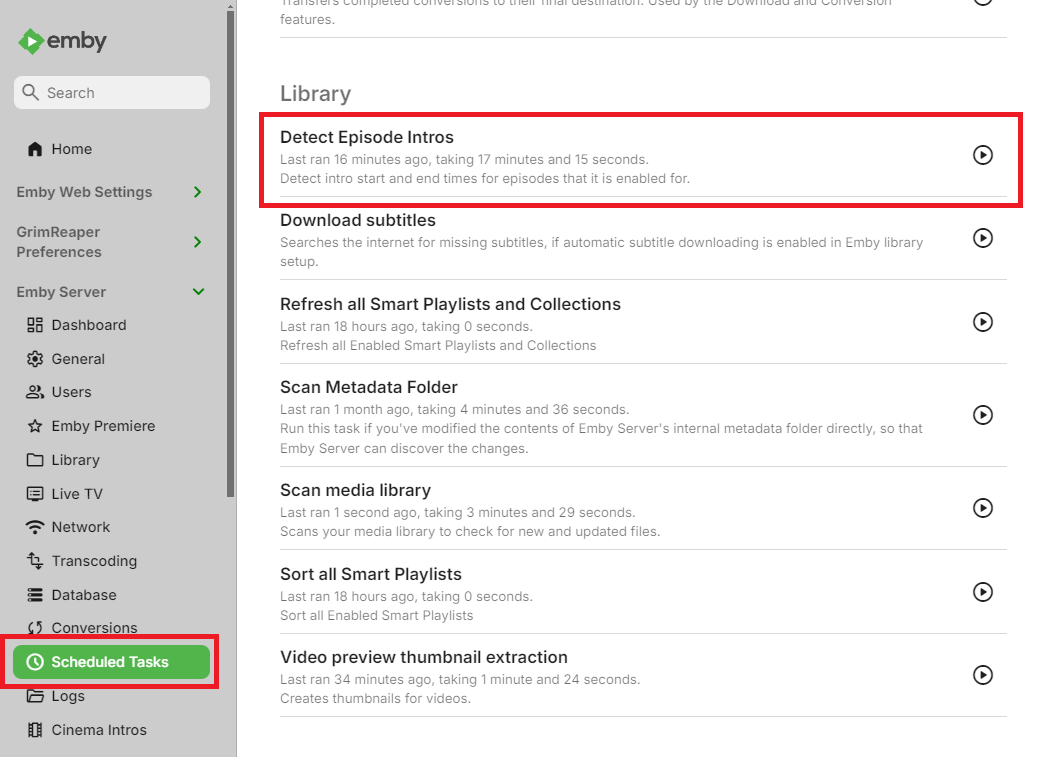This screenshot has height=757, width=1064.
Task: Click the Cinema Intros film icon
Action: [x=35, y=730]
